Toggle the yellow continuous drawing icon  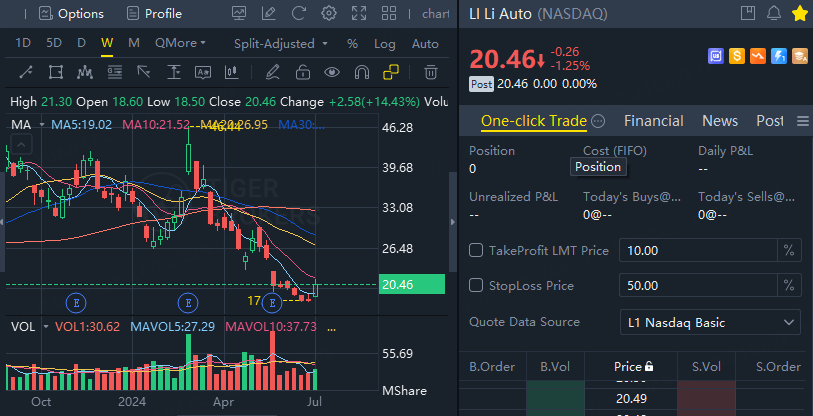(391, 73)
